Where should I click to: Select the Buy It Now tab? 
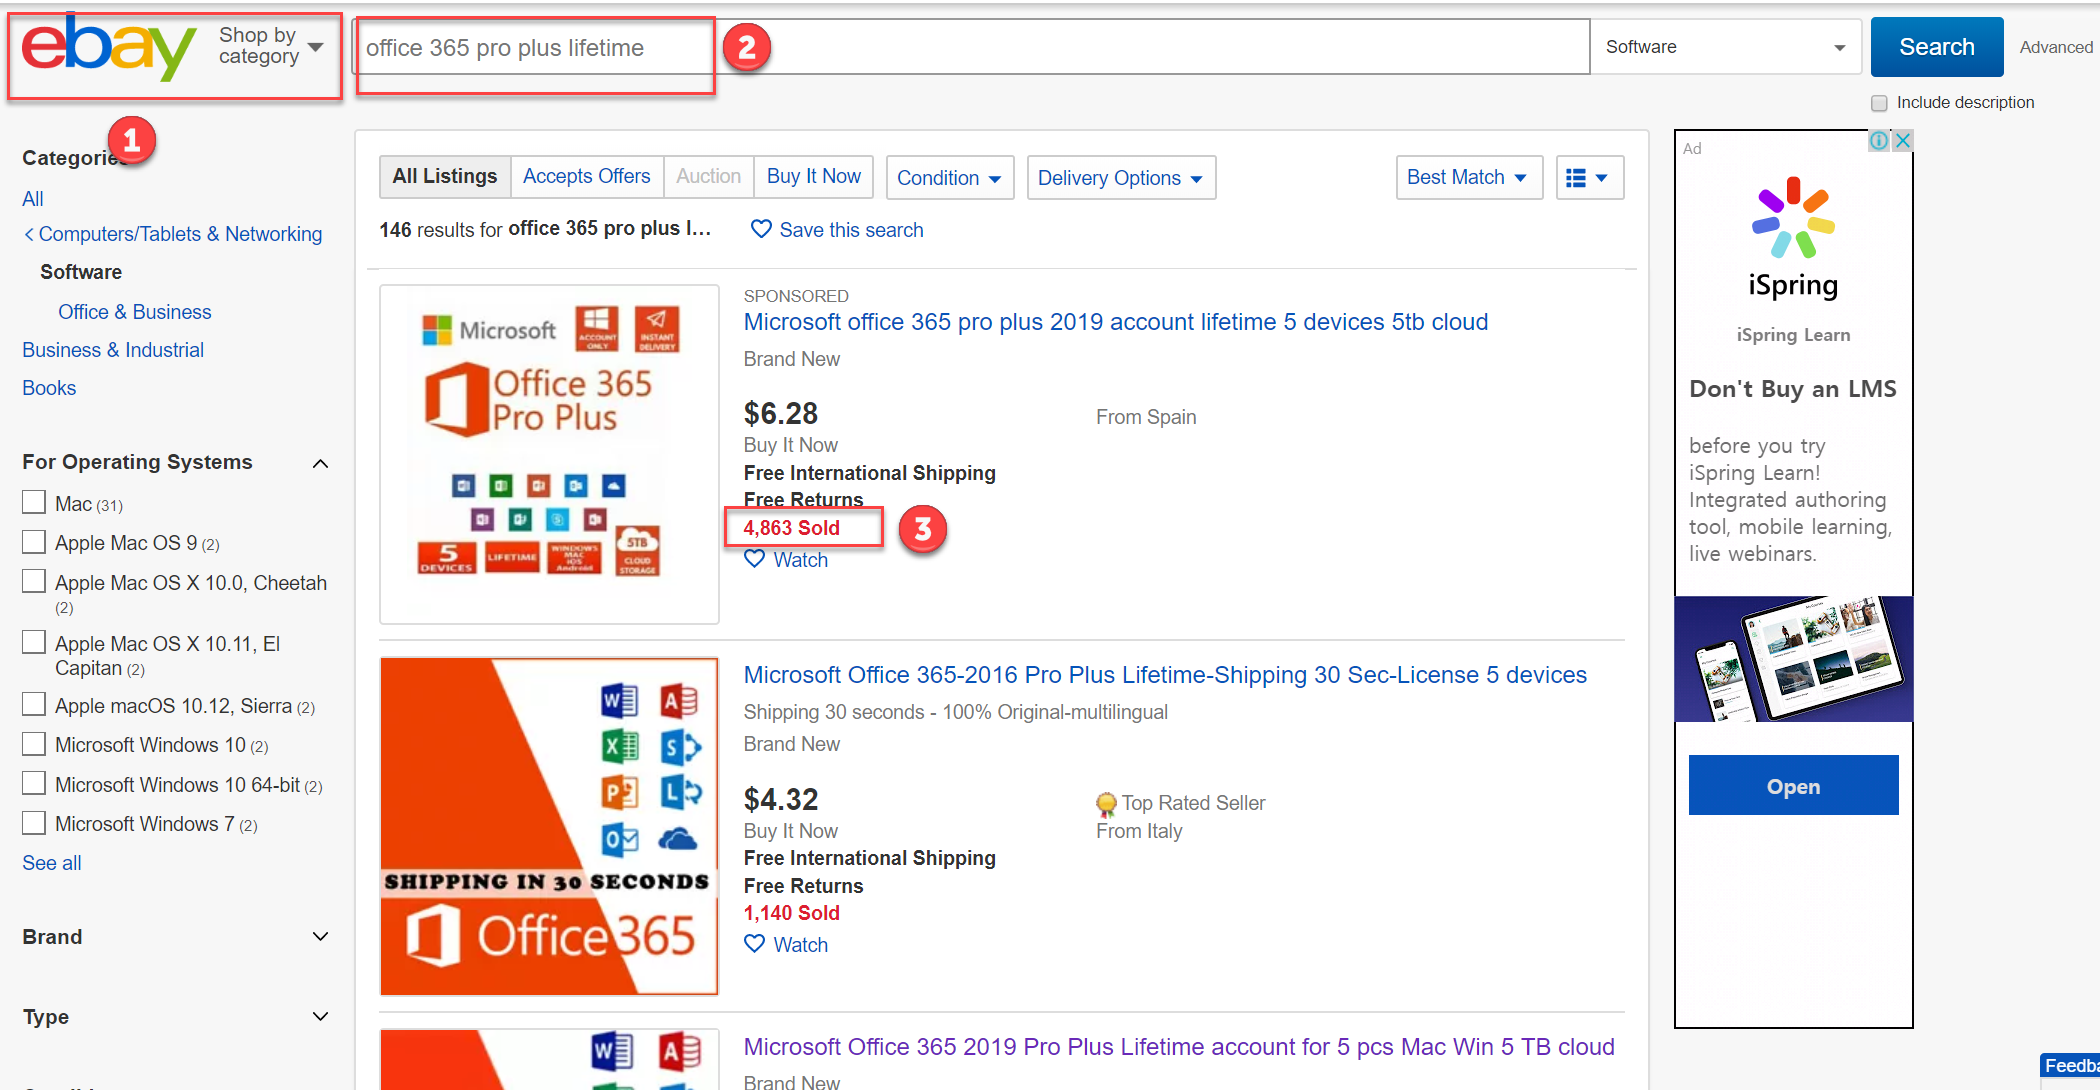[813, 176]
